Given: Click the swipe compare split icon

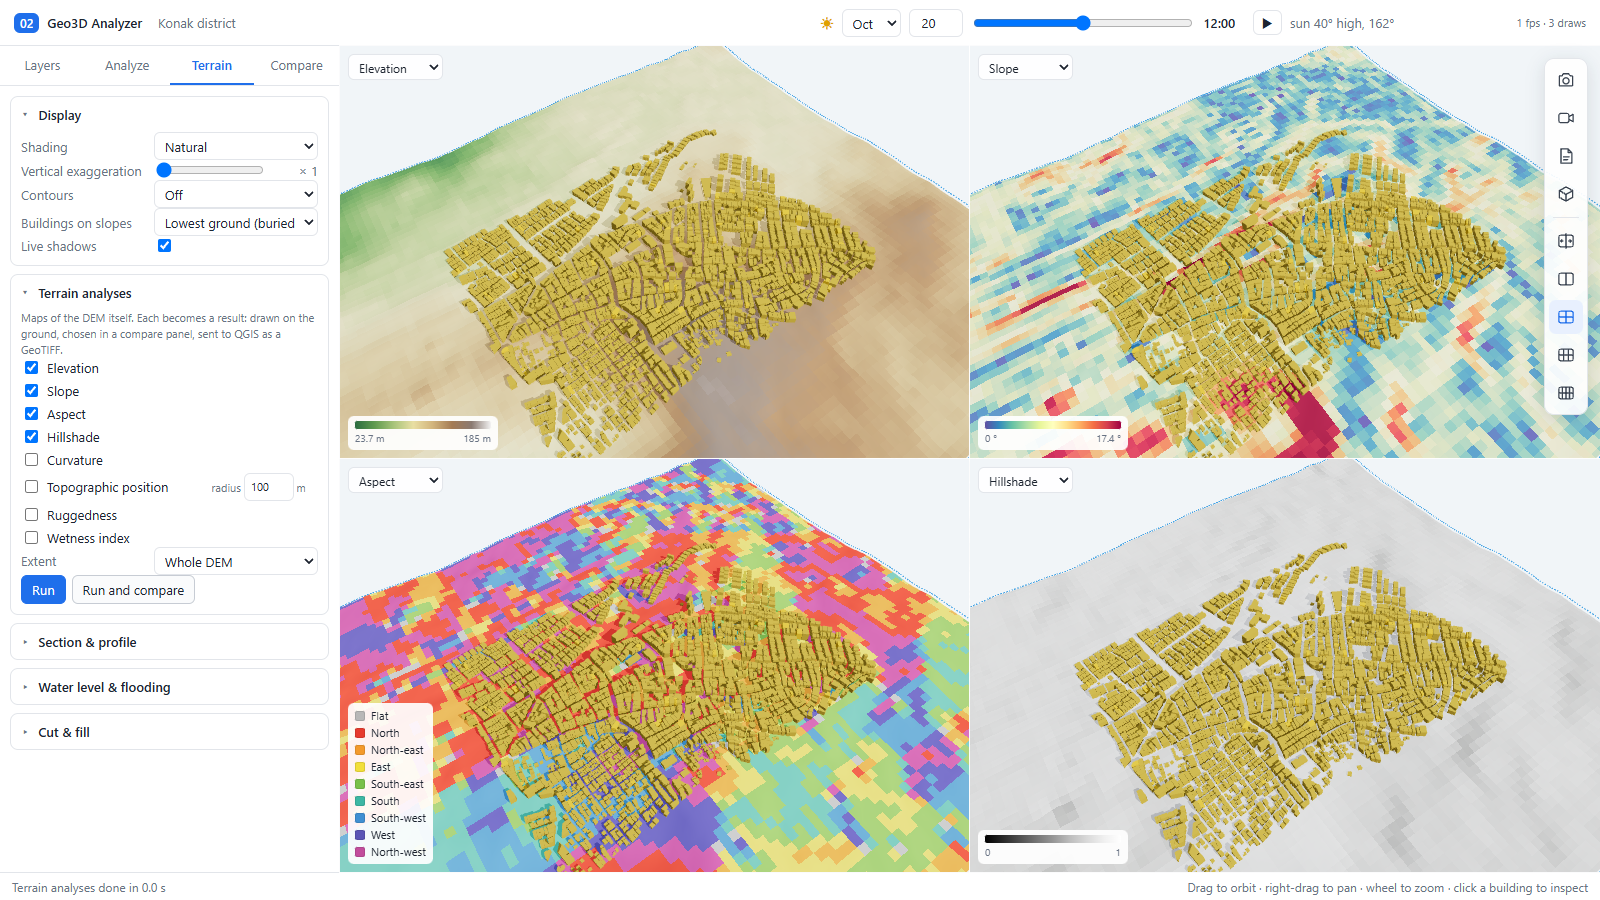Looking at the screenshot, I should [x=1566, y=241].
